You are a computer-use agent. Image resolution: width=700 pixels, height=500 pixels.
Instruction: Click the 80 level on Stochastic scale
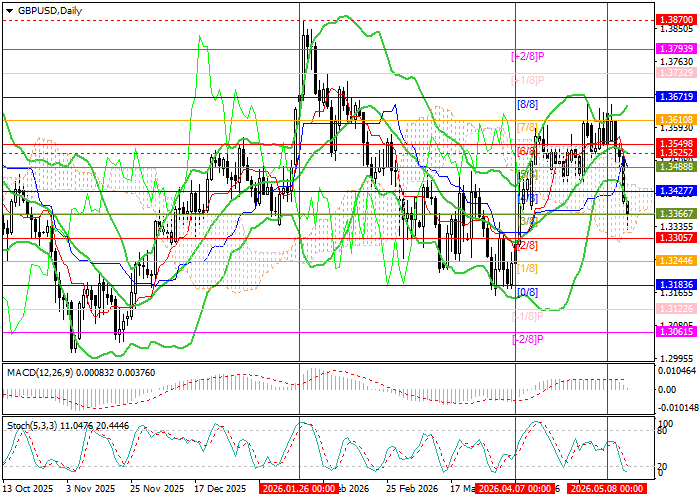coord(663,431)
